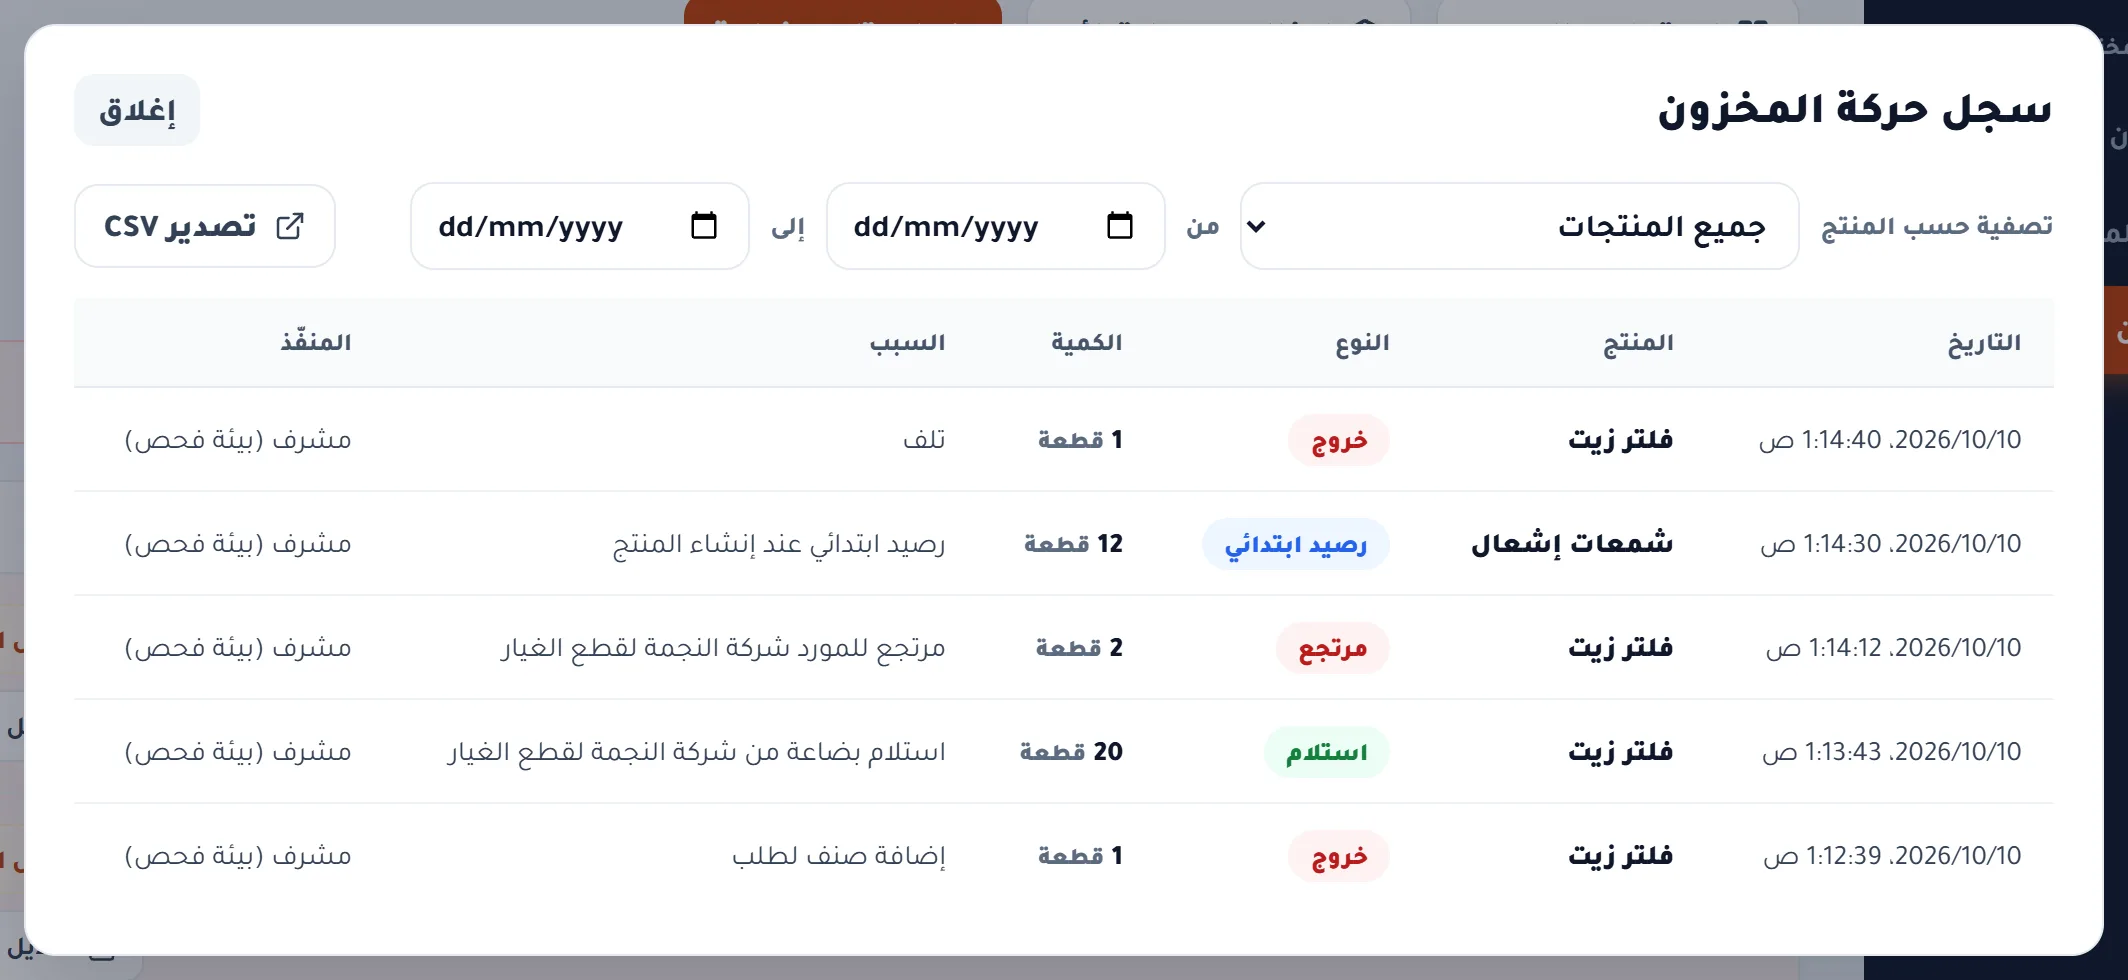Click date 2026/10/10 1:12:39 ص

[1893, 856]
